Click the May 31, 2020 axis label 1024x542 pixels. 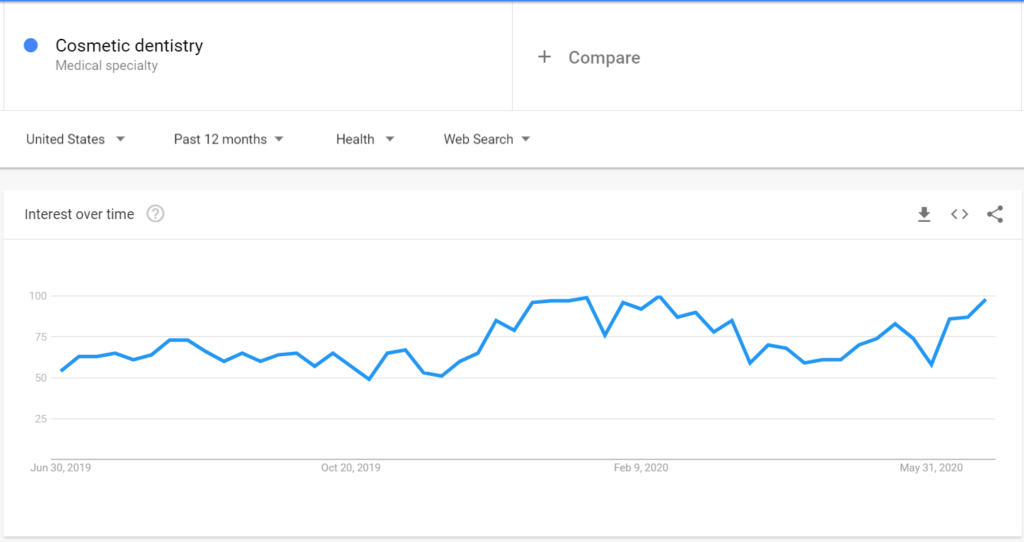coord(931,467)
